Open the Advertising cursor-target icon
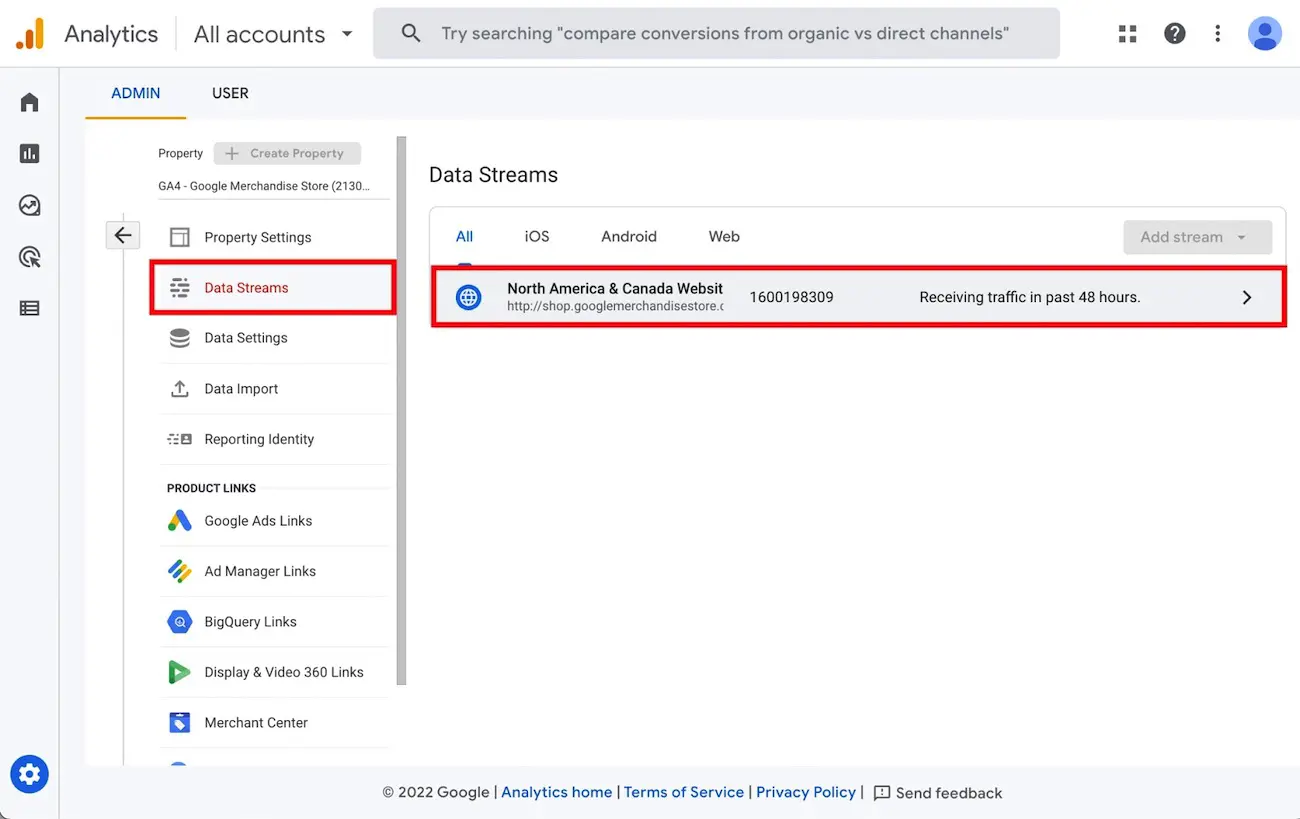This screenshot has width=1300, height=819. tap(30, 257)
